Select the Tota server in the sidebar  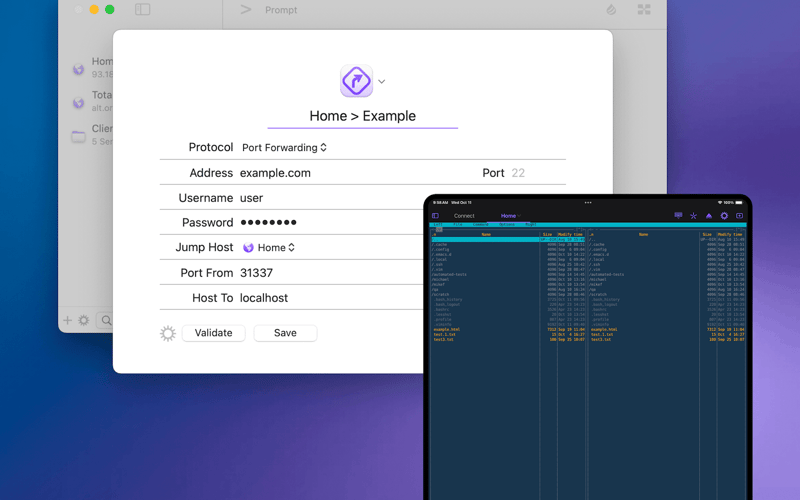92,101
